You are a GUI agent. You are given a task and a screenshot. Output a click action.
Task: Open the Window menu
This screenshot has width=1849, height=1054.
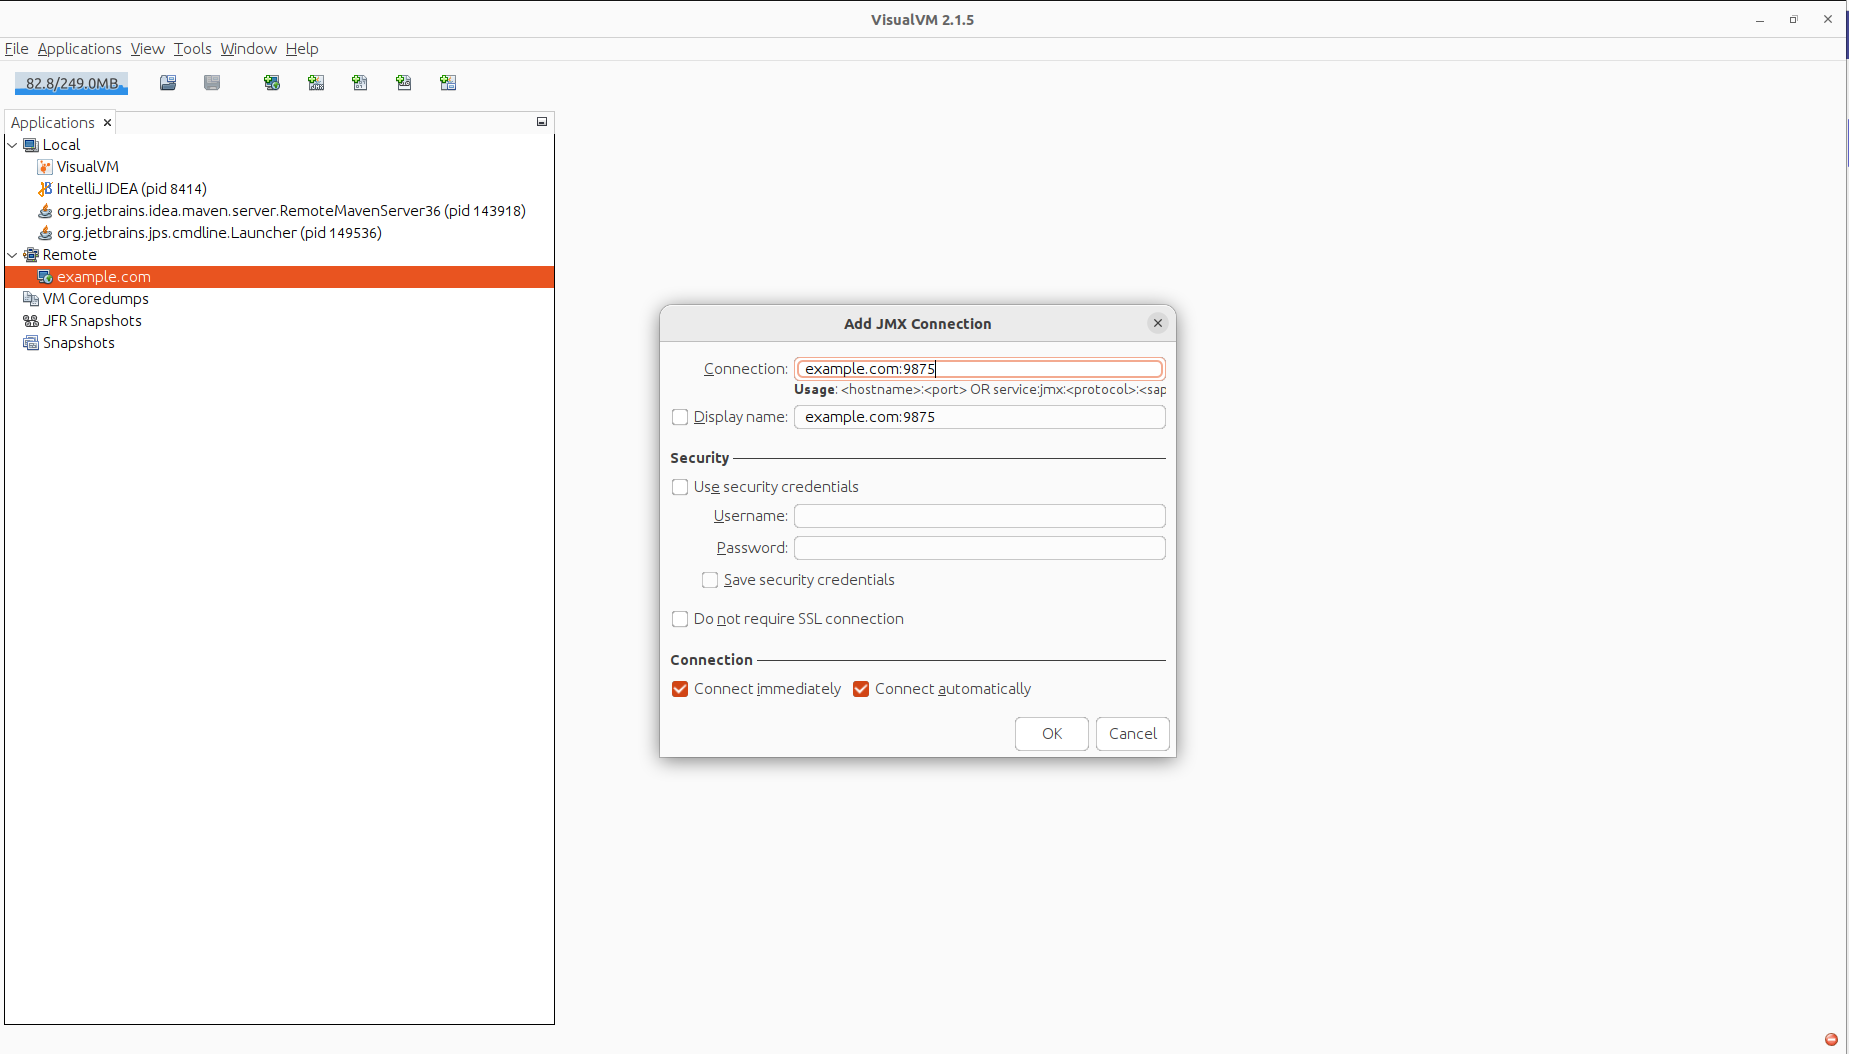pyautogui.click(x=248, y=49)
